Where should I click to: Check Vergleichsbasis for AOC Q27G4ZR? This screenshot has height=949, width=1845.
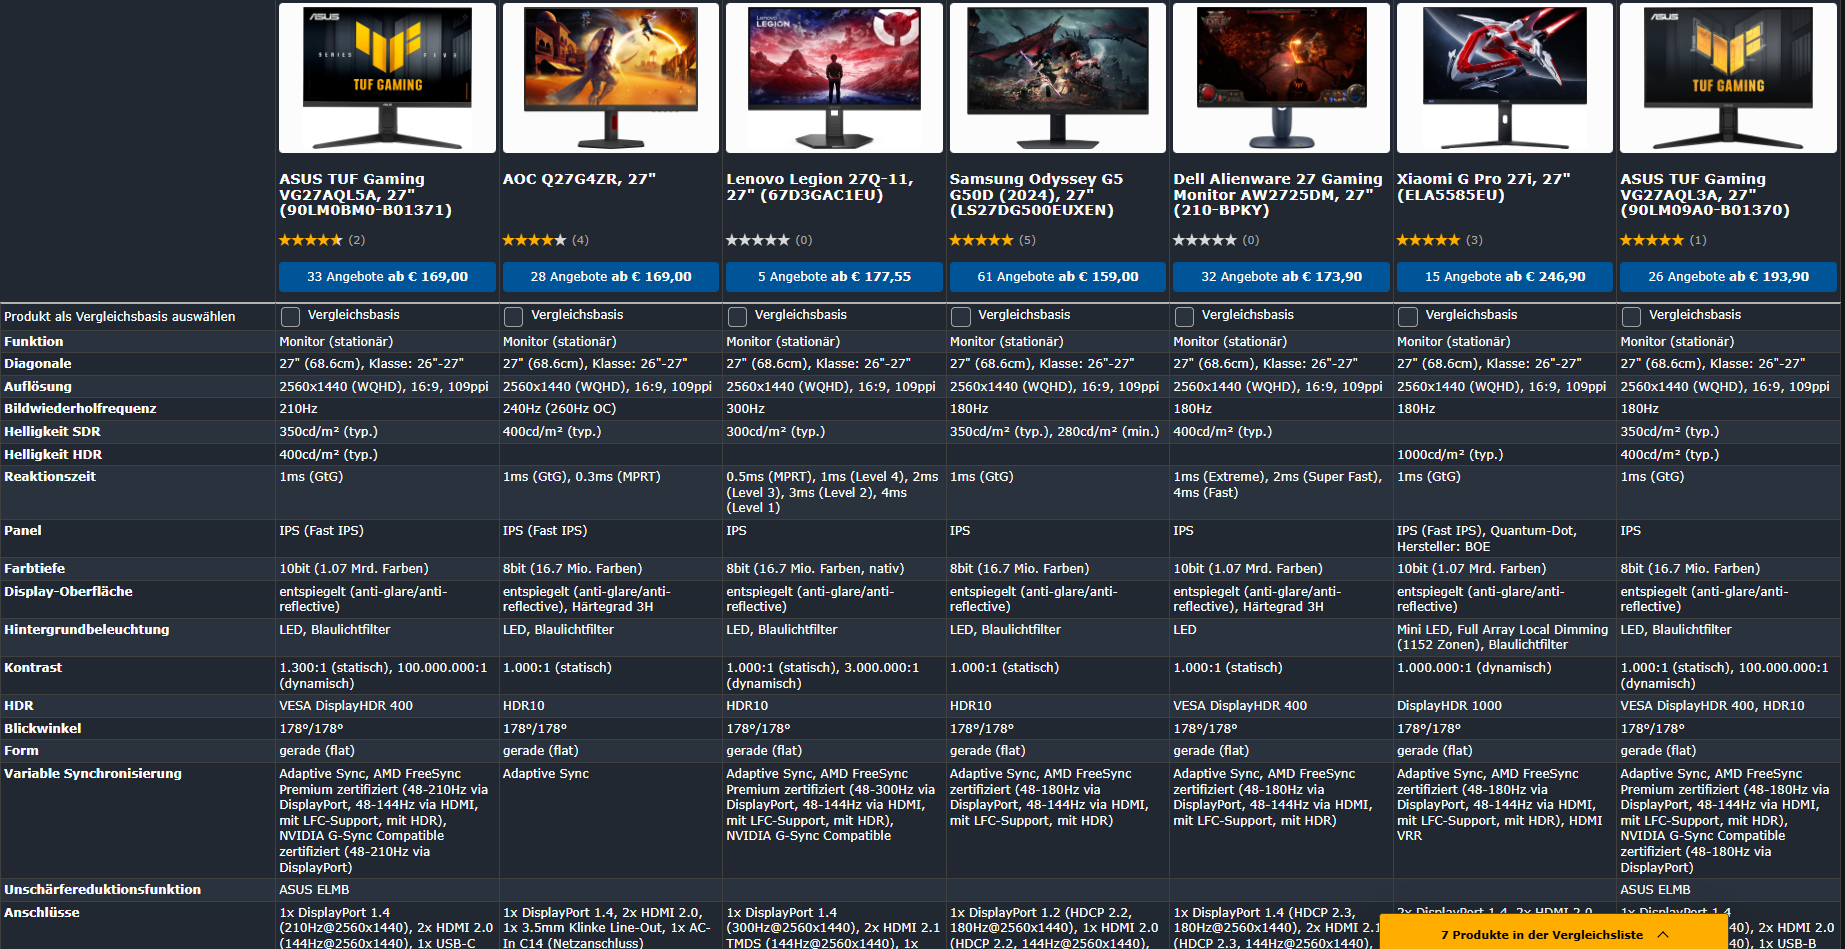514,317
